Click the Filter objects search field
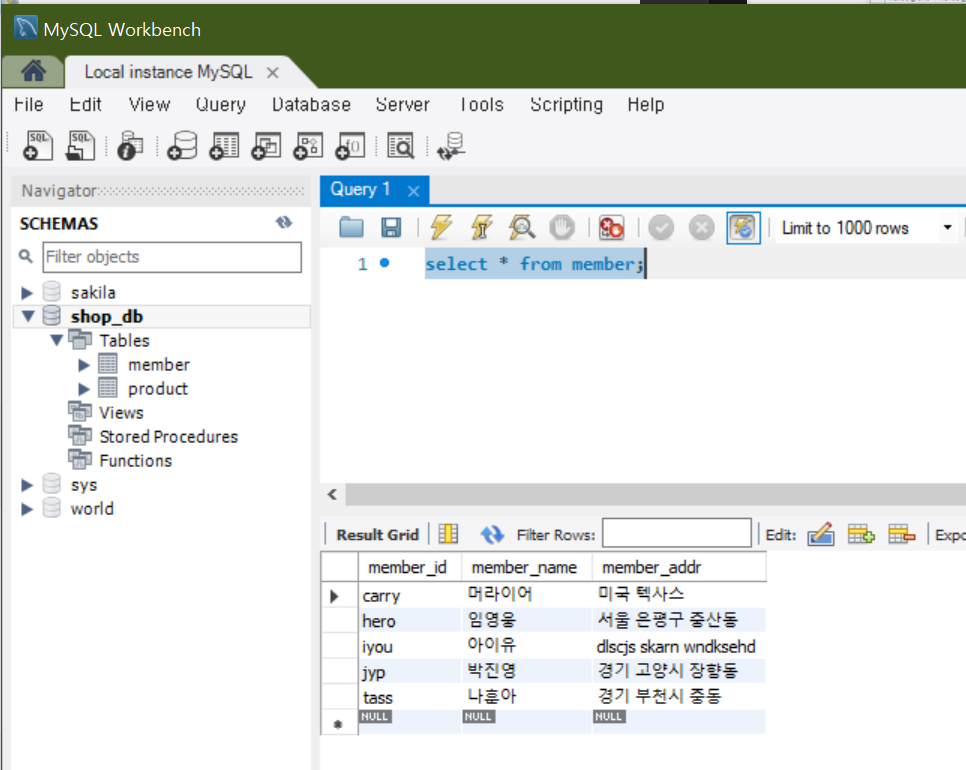Image resolution: width=966 pixels, height=770 pixels. 172,257
